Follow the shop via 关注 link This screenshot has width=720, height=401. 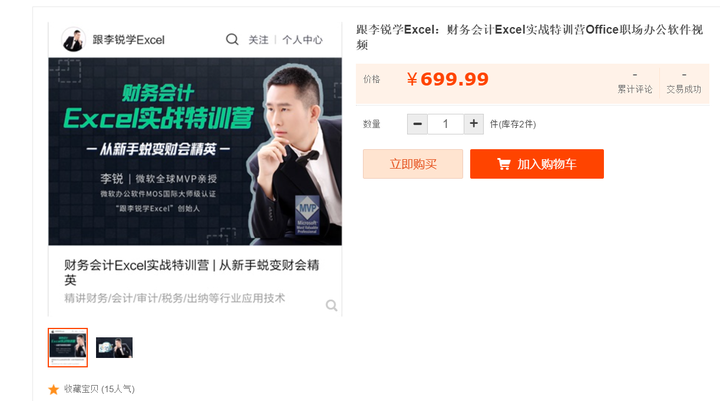tap(259, 40)
